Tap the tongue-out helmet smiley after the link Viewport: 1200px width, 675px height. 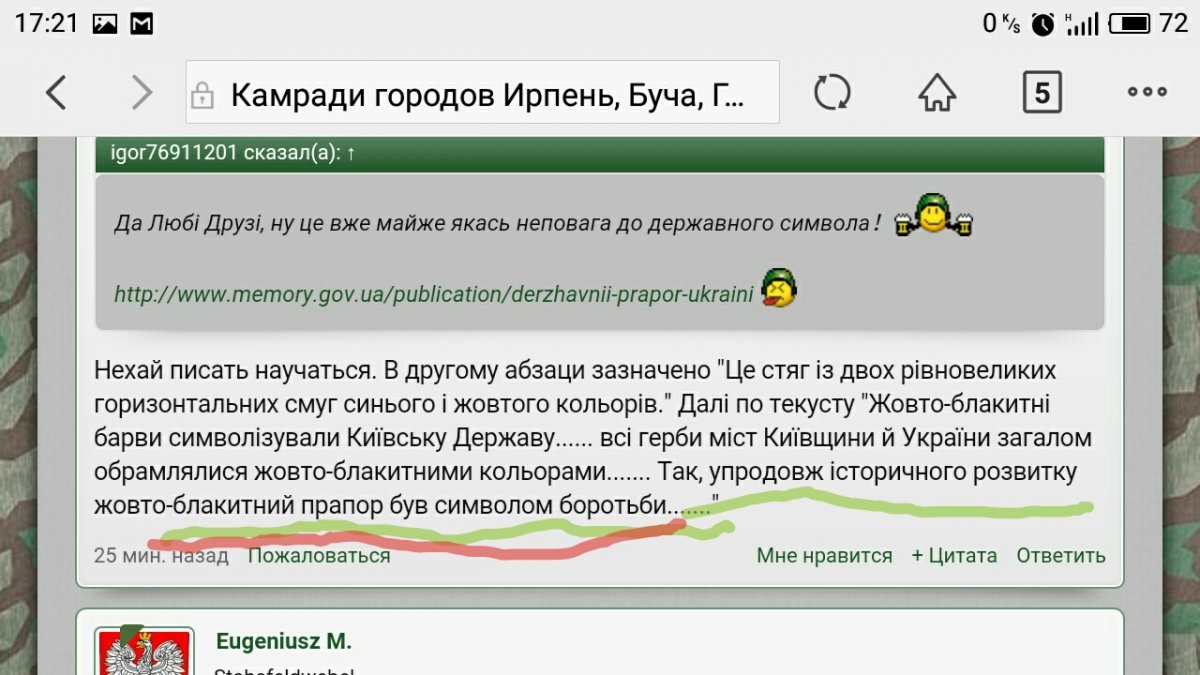778,288
